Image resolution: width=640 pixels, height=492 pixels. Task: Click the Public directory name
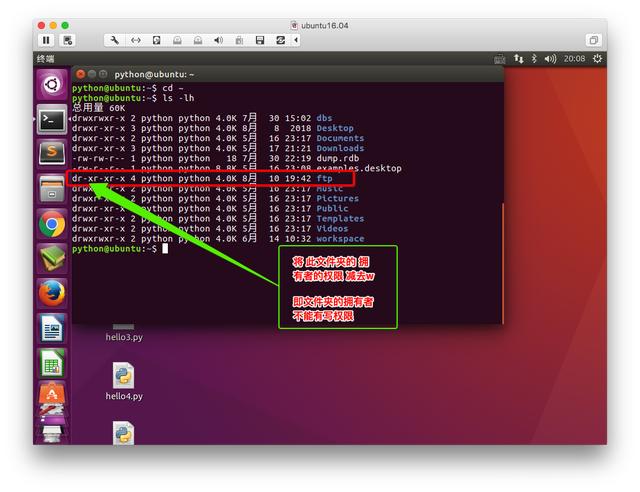(x=332, y=209)
